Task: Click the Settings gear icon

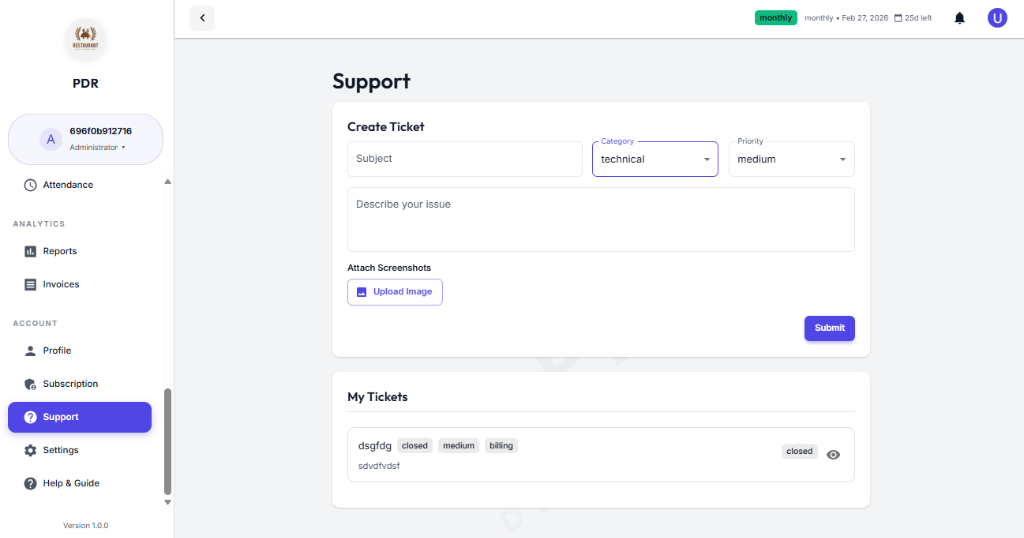Action: pyautogui.click(x=30, y=451)
